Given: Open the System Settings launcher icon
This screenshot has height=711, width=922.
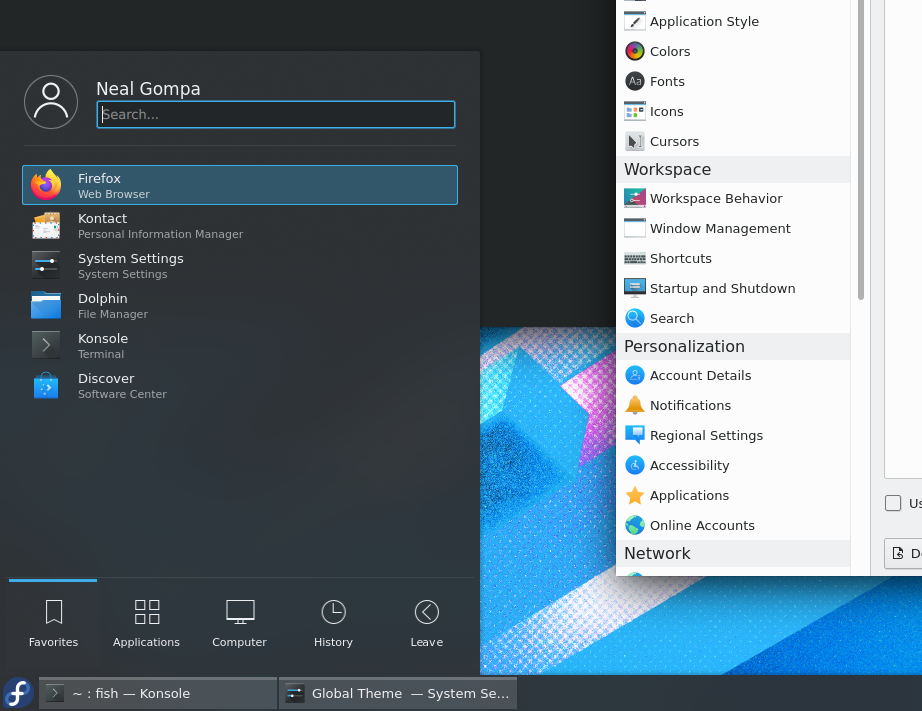Looking at the screenshot, I should click(46, 265).
